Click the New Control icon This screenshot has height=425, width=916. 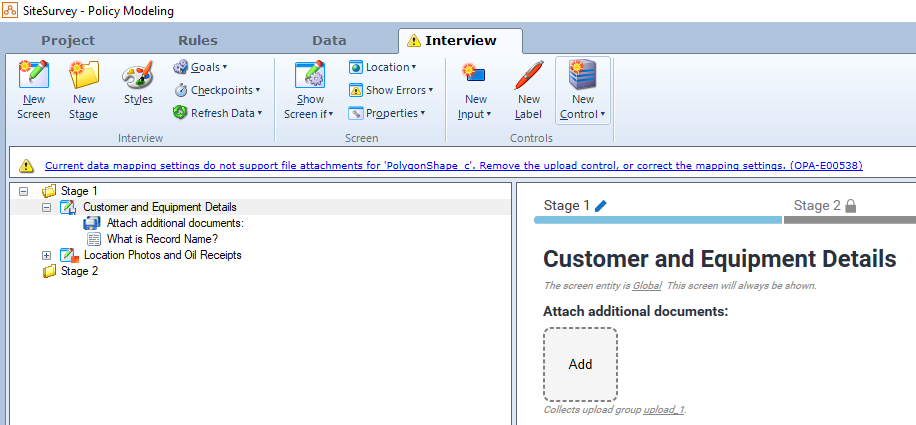click(582, 74)
